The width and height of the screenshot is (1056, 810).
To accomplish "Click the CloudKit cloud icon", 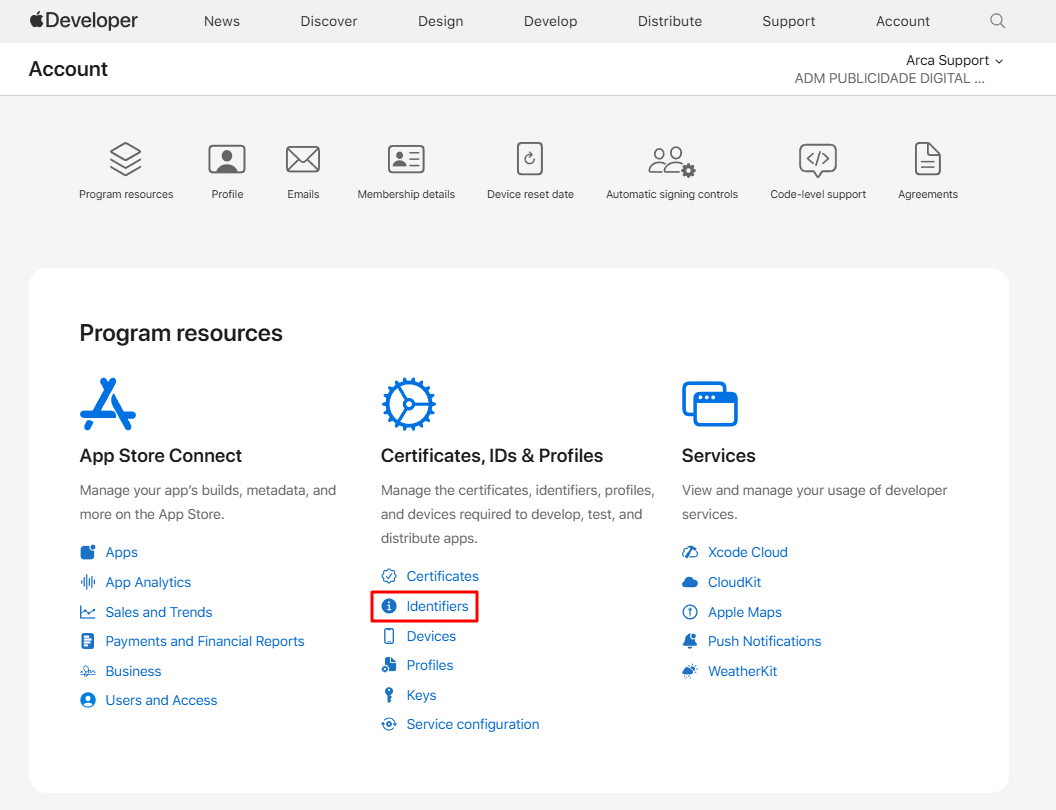I will point(690,582).
